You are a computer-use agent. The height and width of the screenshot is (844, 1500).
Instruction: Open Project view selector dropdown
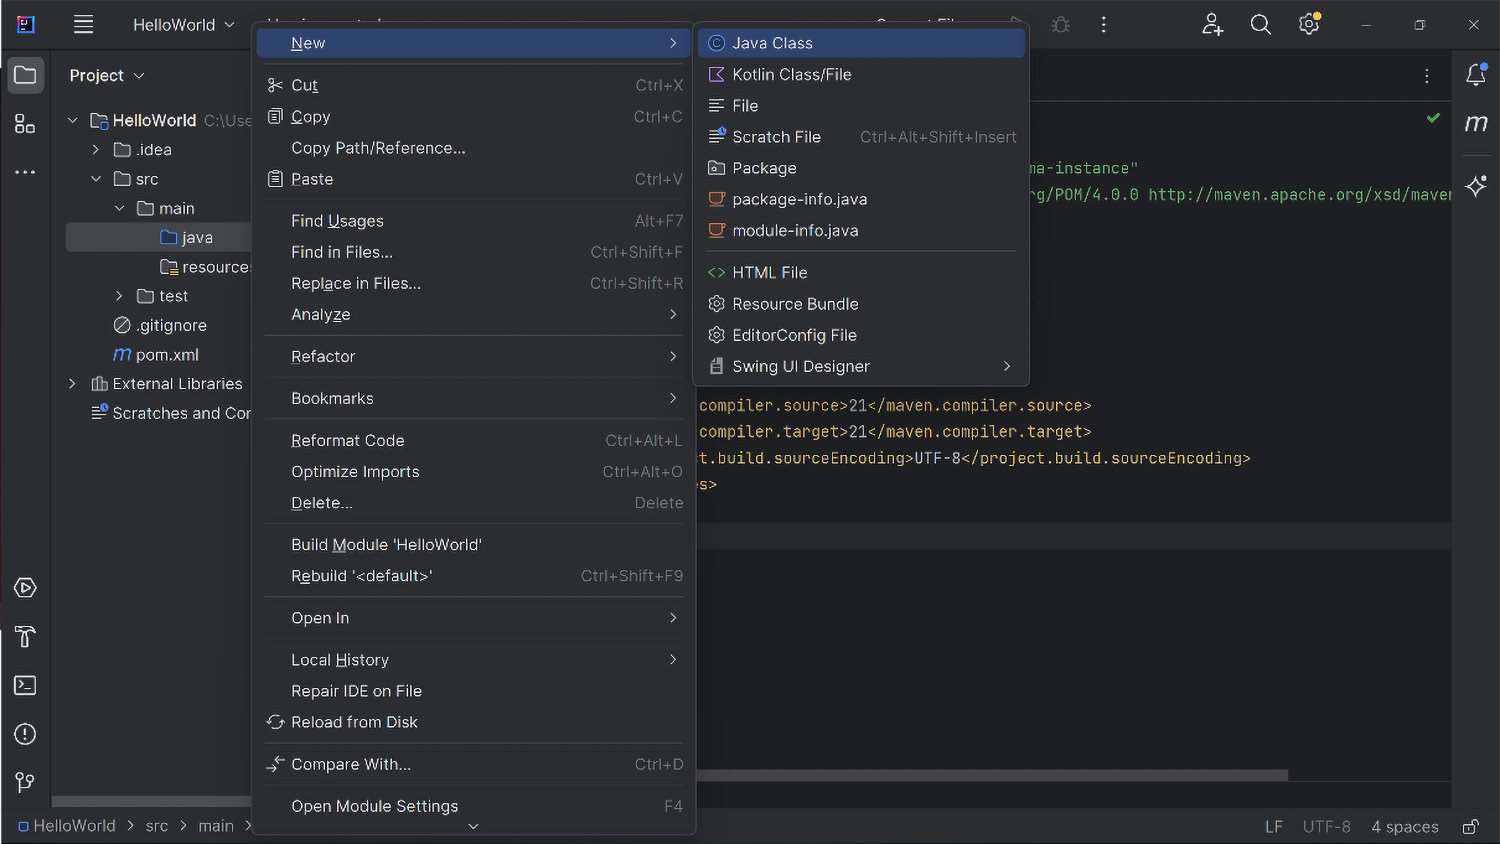[107, 76]
